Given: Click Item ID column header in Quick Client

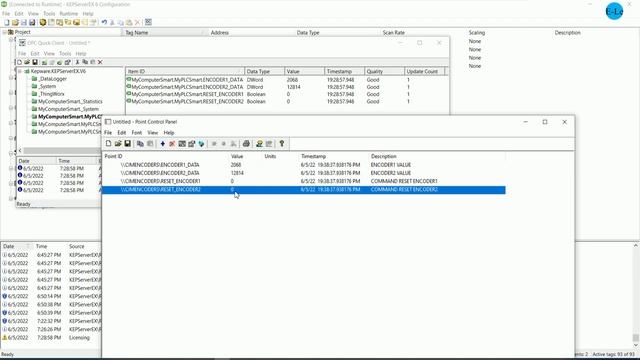Looking at the screenshot, I should tap(185, 71).
